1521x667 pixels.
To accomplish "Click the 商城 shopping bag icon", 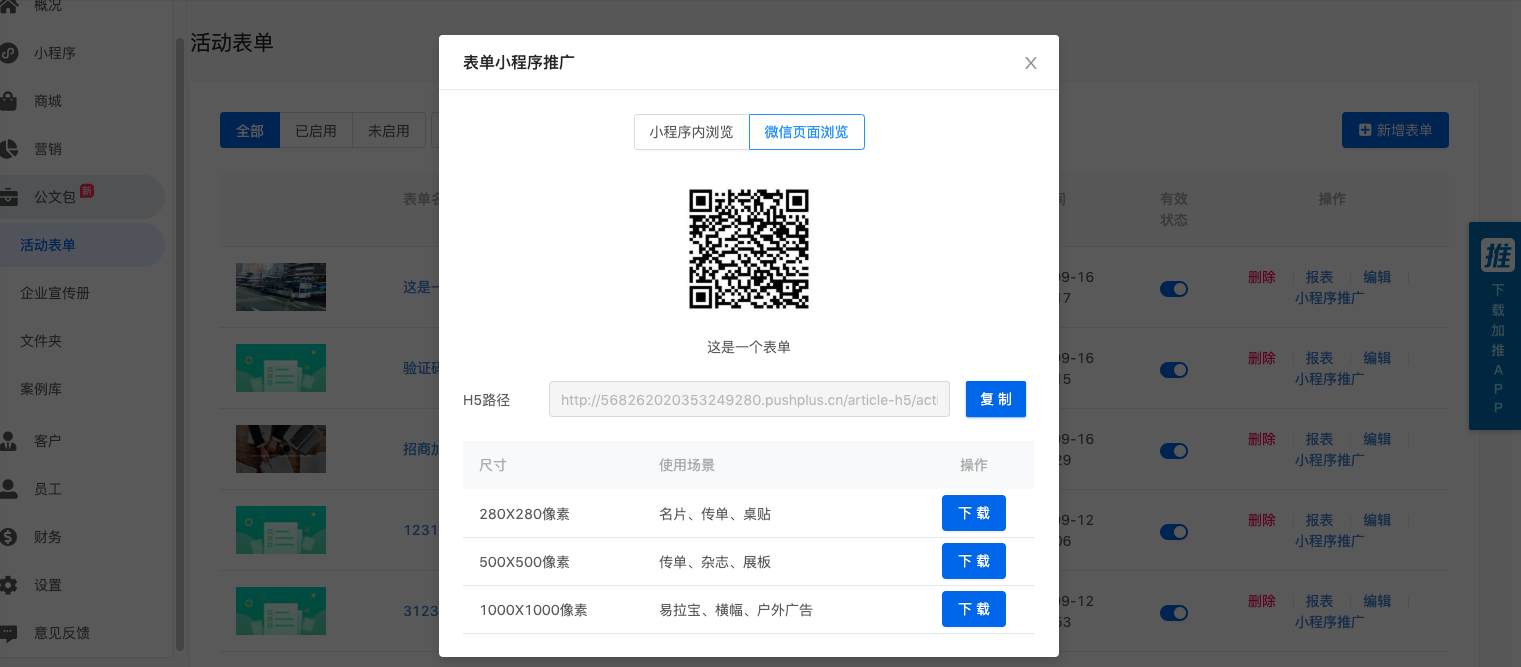I will [8, 101].
